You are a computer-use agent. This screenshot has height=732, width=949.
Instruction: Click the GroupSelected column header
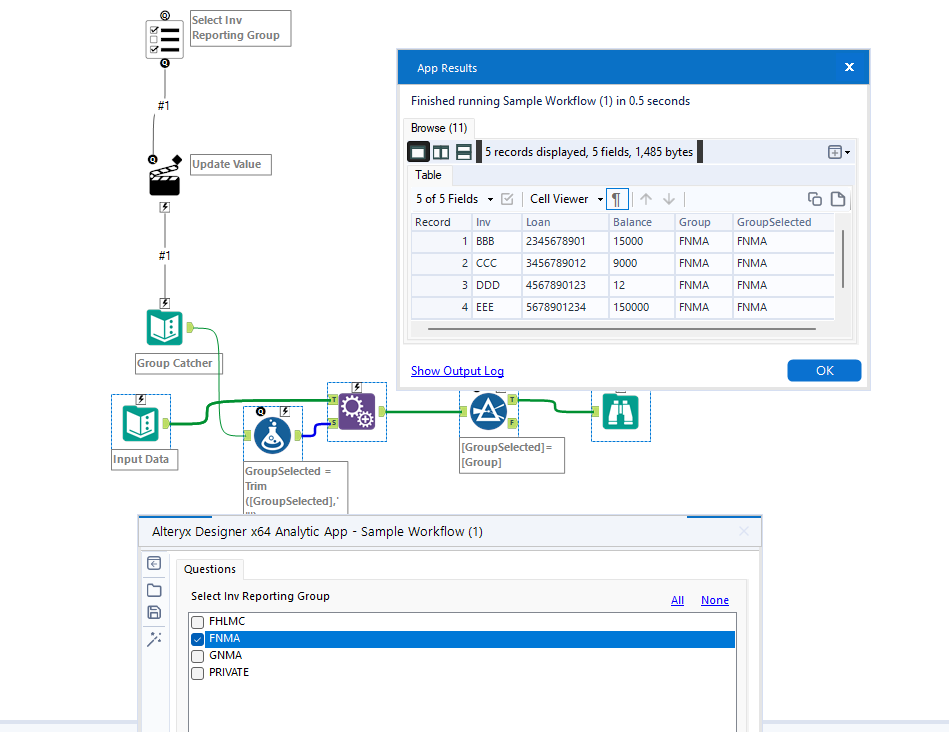[x=783, y=222]
